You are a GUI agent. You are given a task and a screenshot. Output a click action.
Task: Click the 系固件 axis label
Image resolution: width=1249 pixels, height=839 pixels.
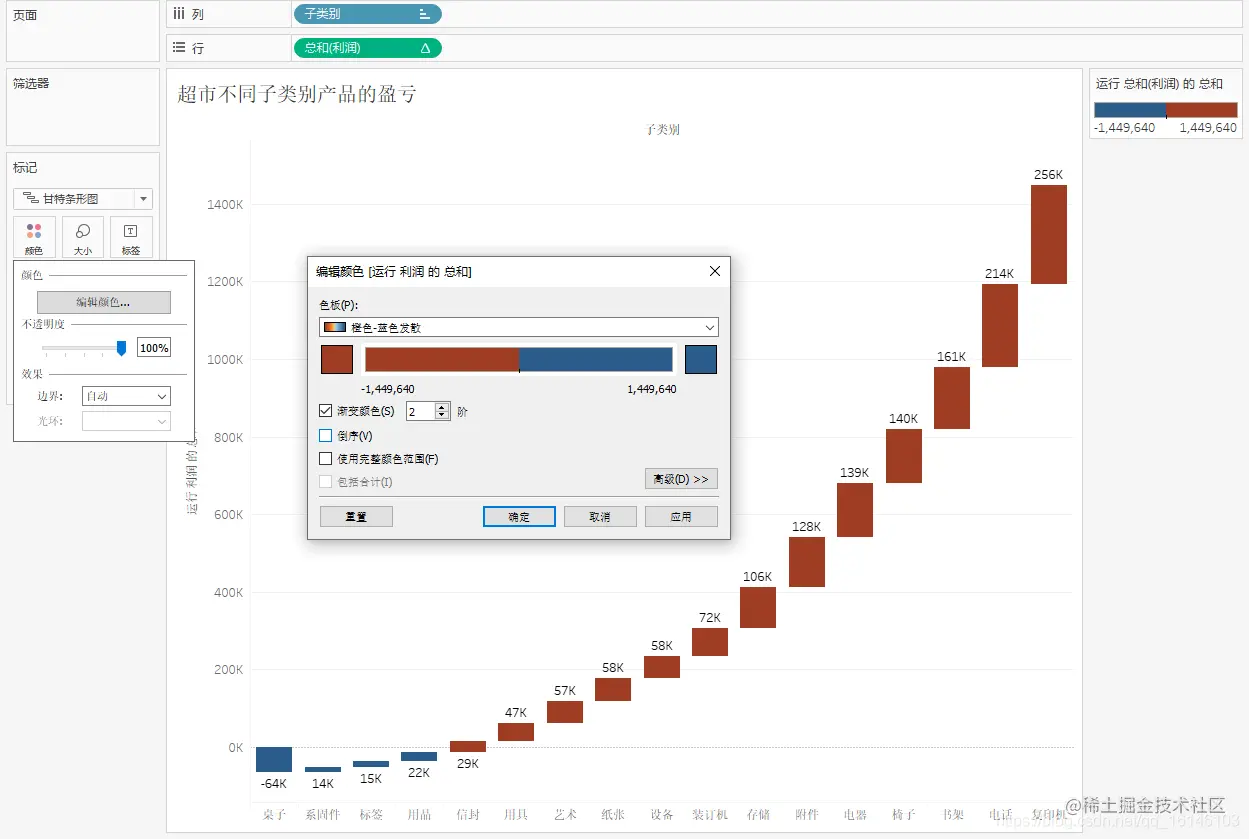322,815
